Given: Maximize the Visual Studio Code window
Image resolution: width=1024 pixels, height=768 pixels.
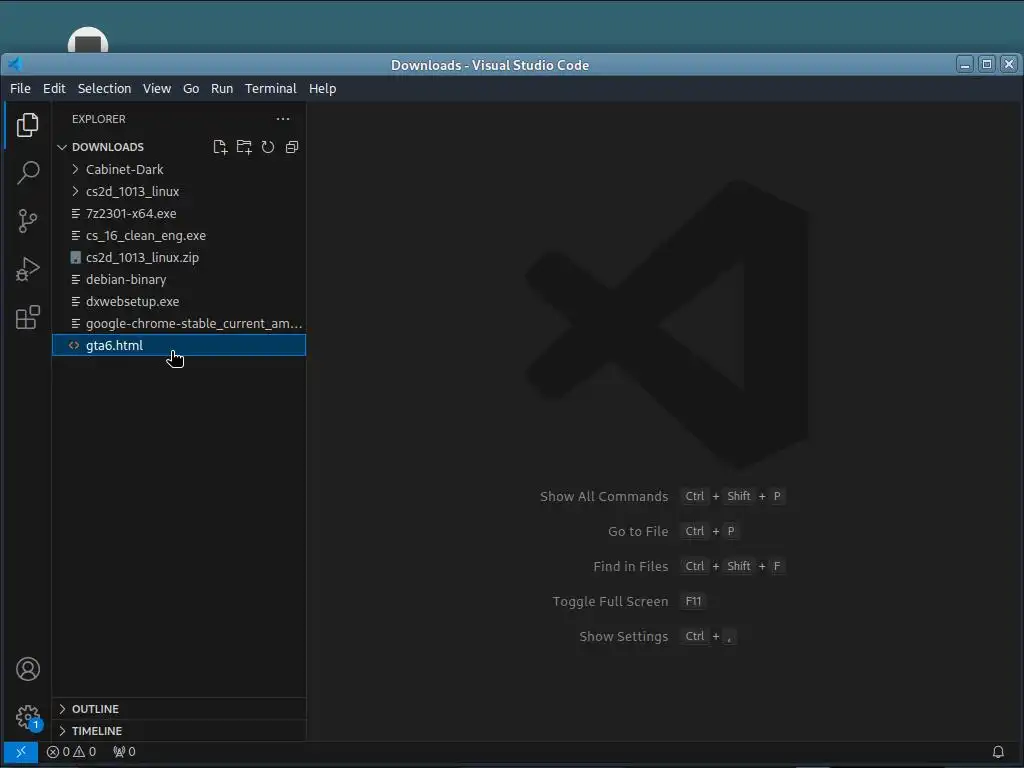Looking at the screenshot, I should click(987, 64).
